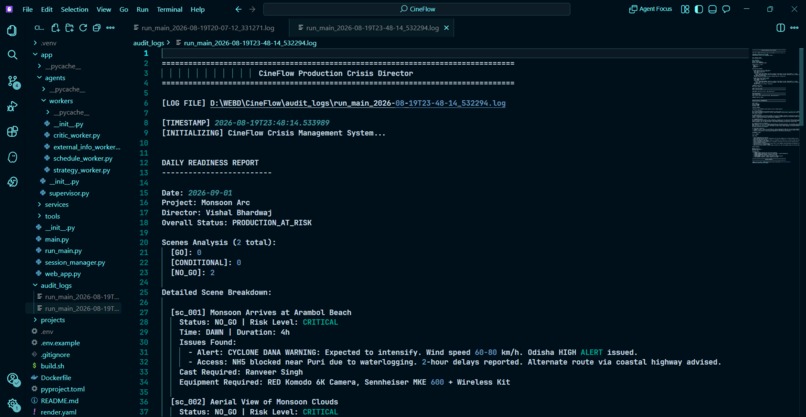
Task: Open the Run menu
Action: [142, 9]
